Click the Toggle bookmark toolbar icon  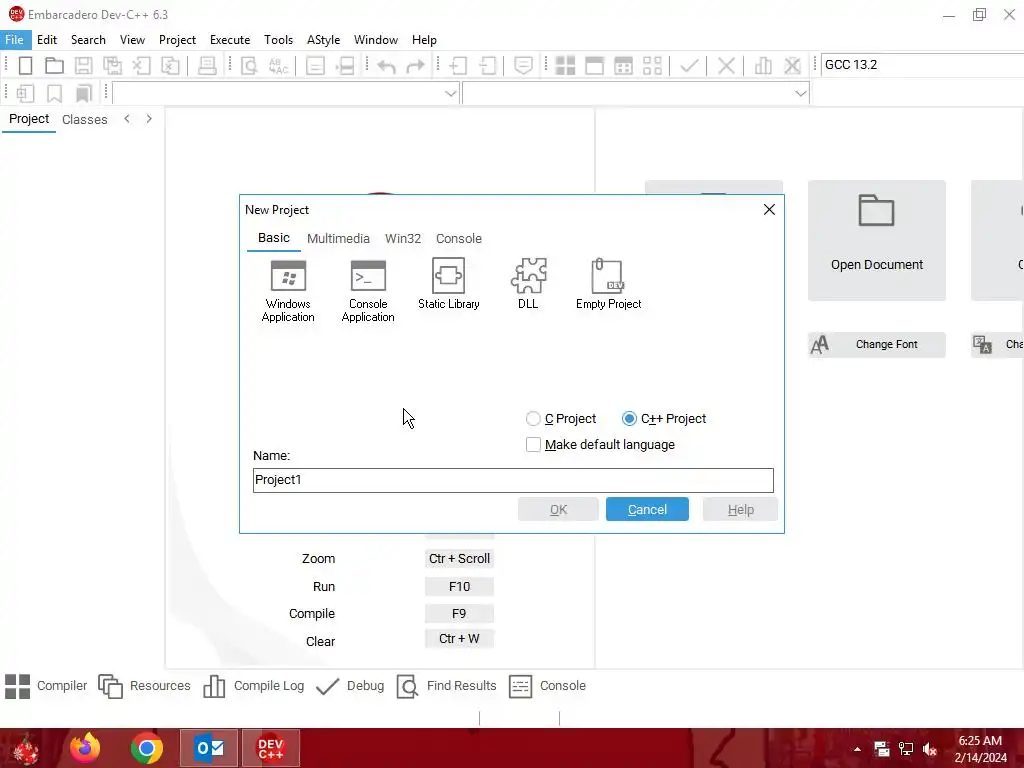point(54,93)
